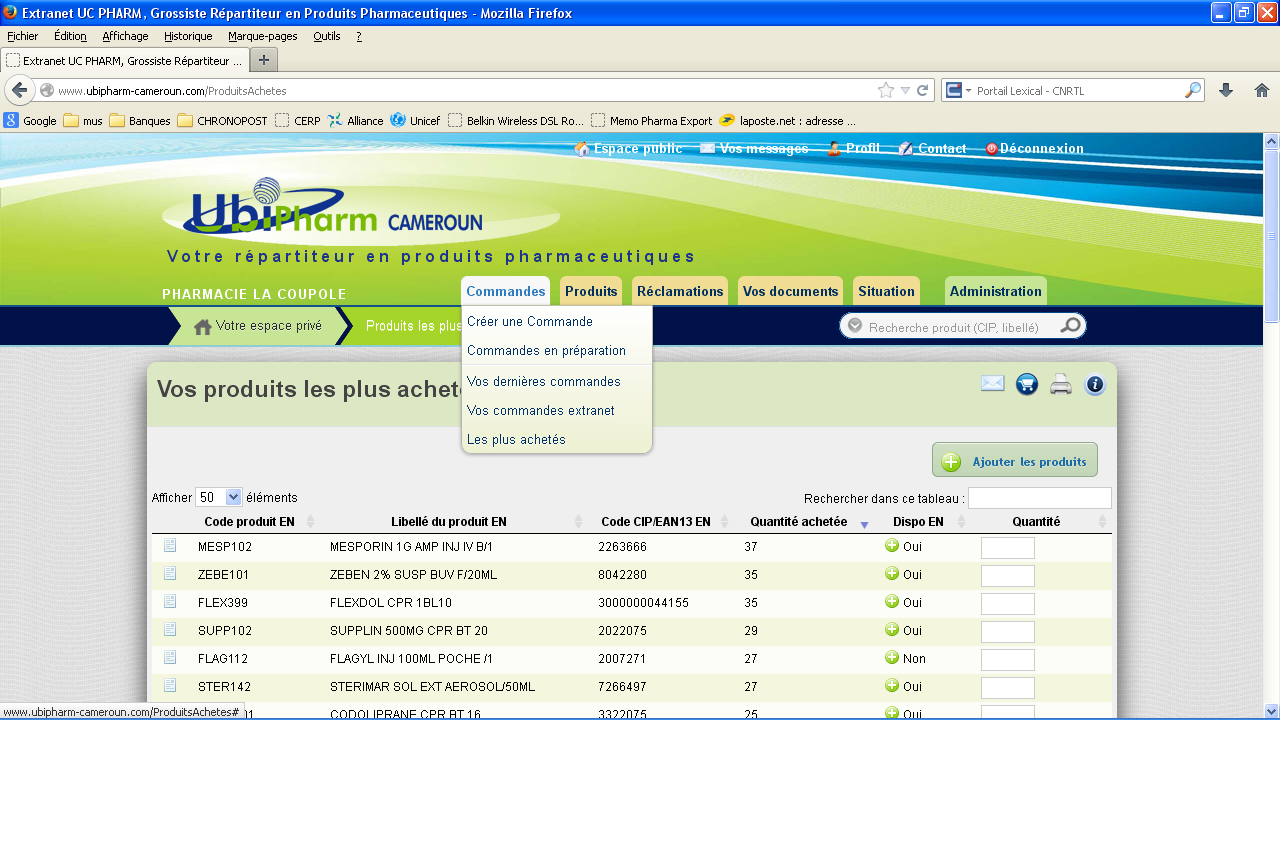1280x859 pixels.
Task: Click the bookmark star icon in address bar
Action: (886, 90)
